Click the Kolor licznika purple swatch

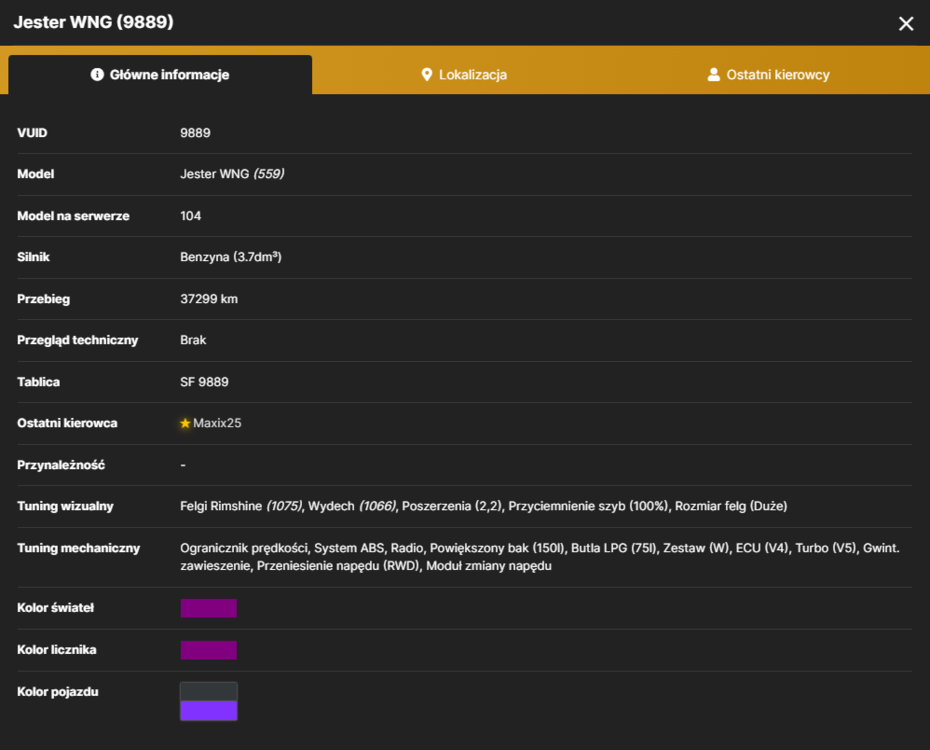click(x=209, y=650)
